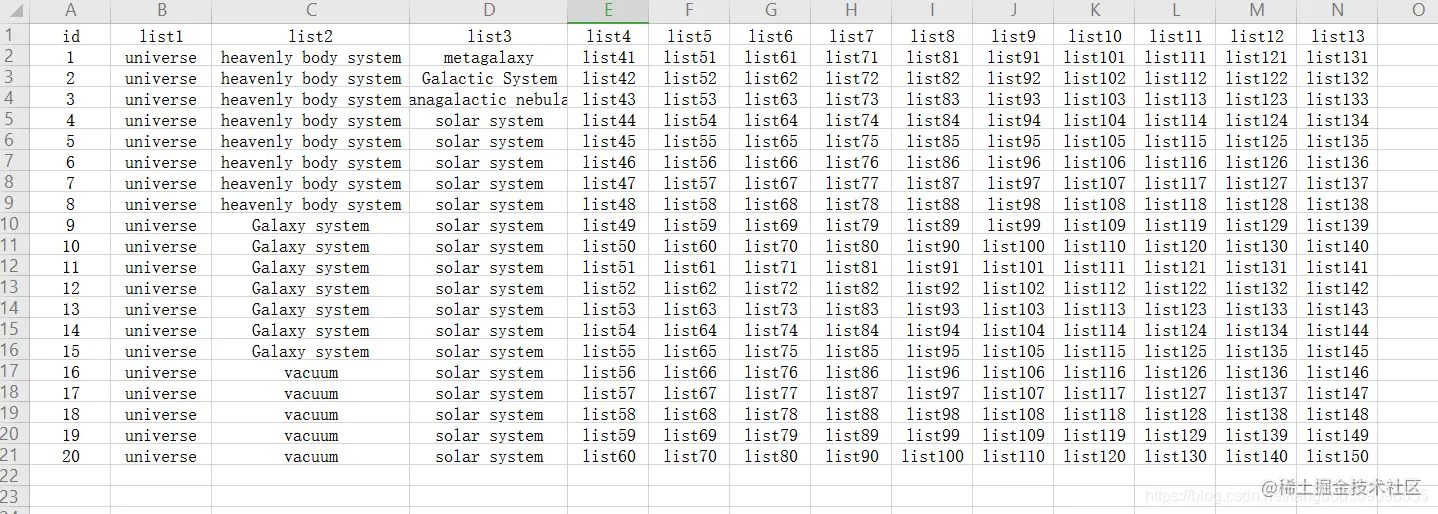Select the 'metagalaxy' cell
Screen dimensions: 1438x514
coord(489,57)
